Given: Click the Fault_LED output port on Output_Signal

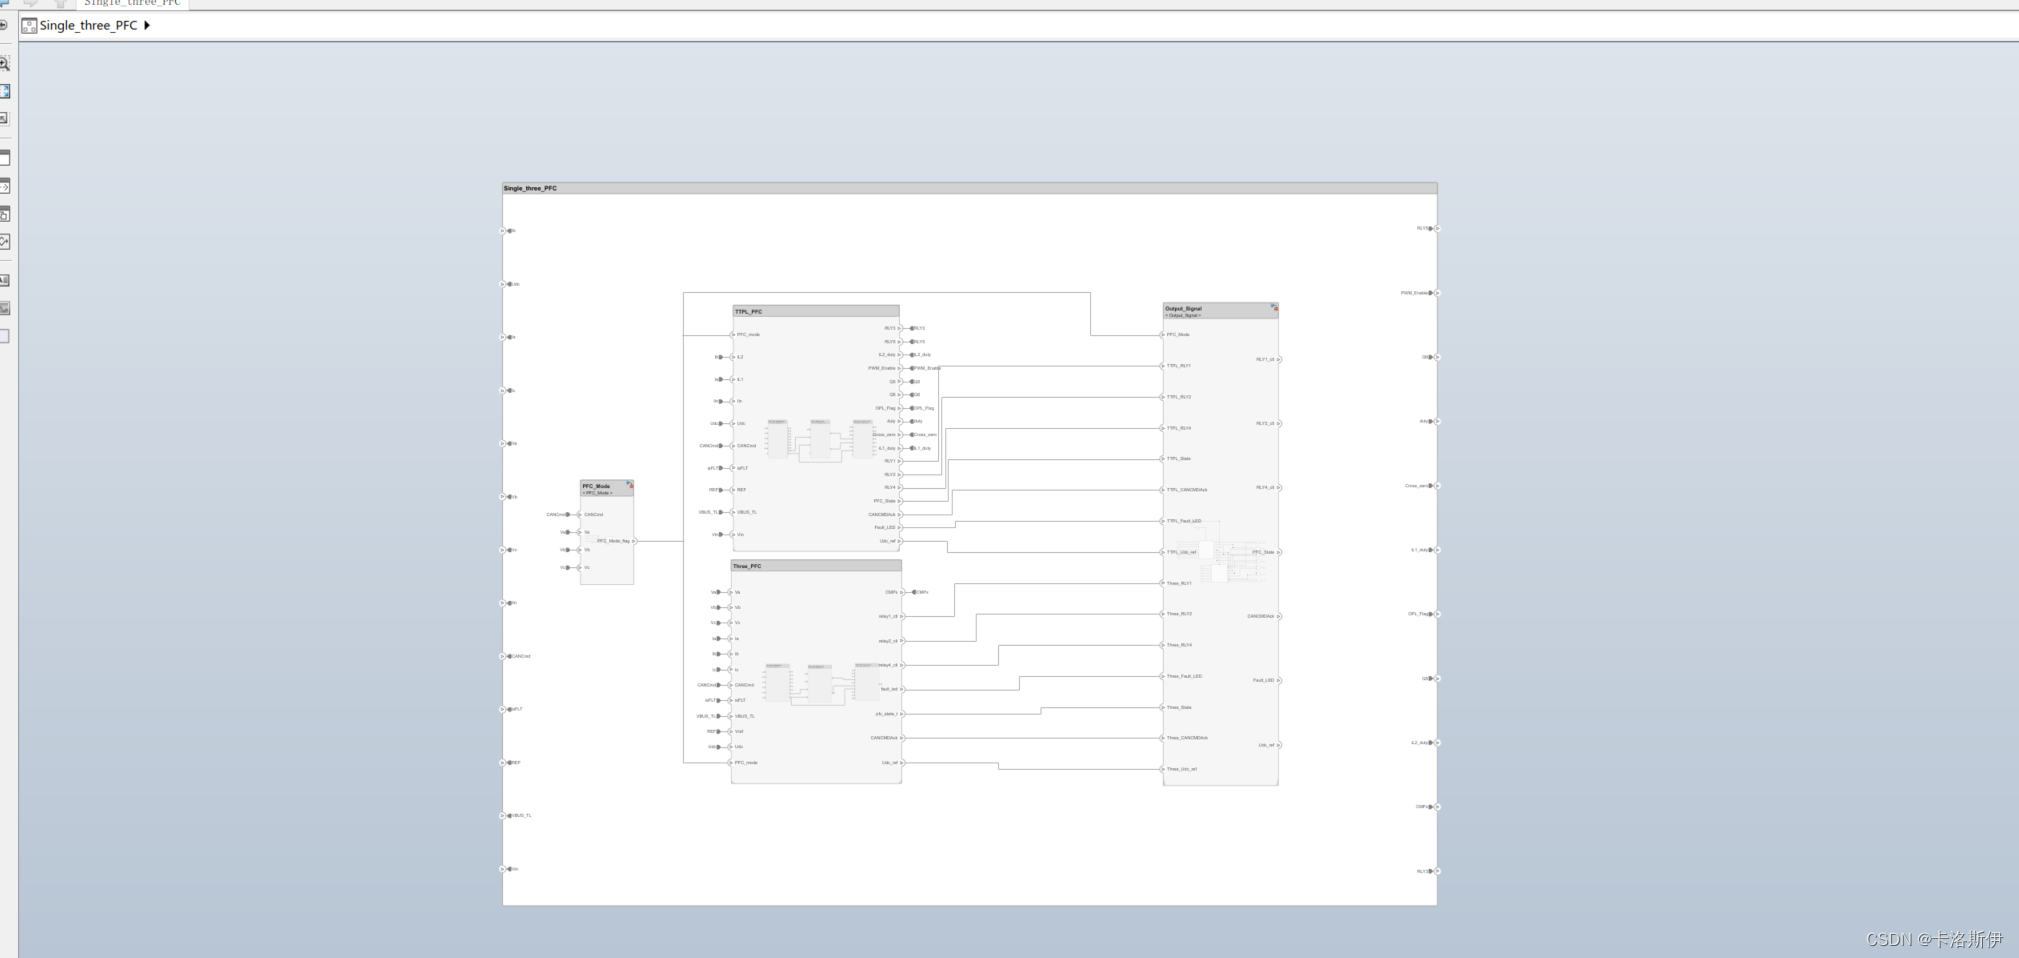Looking at the screenshot, I should pyautogui.click(x=1278, y=680).
